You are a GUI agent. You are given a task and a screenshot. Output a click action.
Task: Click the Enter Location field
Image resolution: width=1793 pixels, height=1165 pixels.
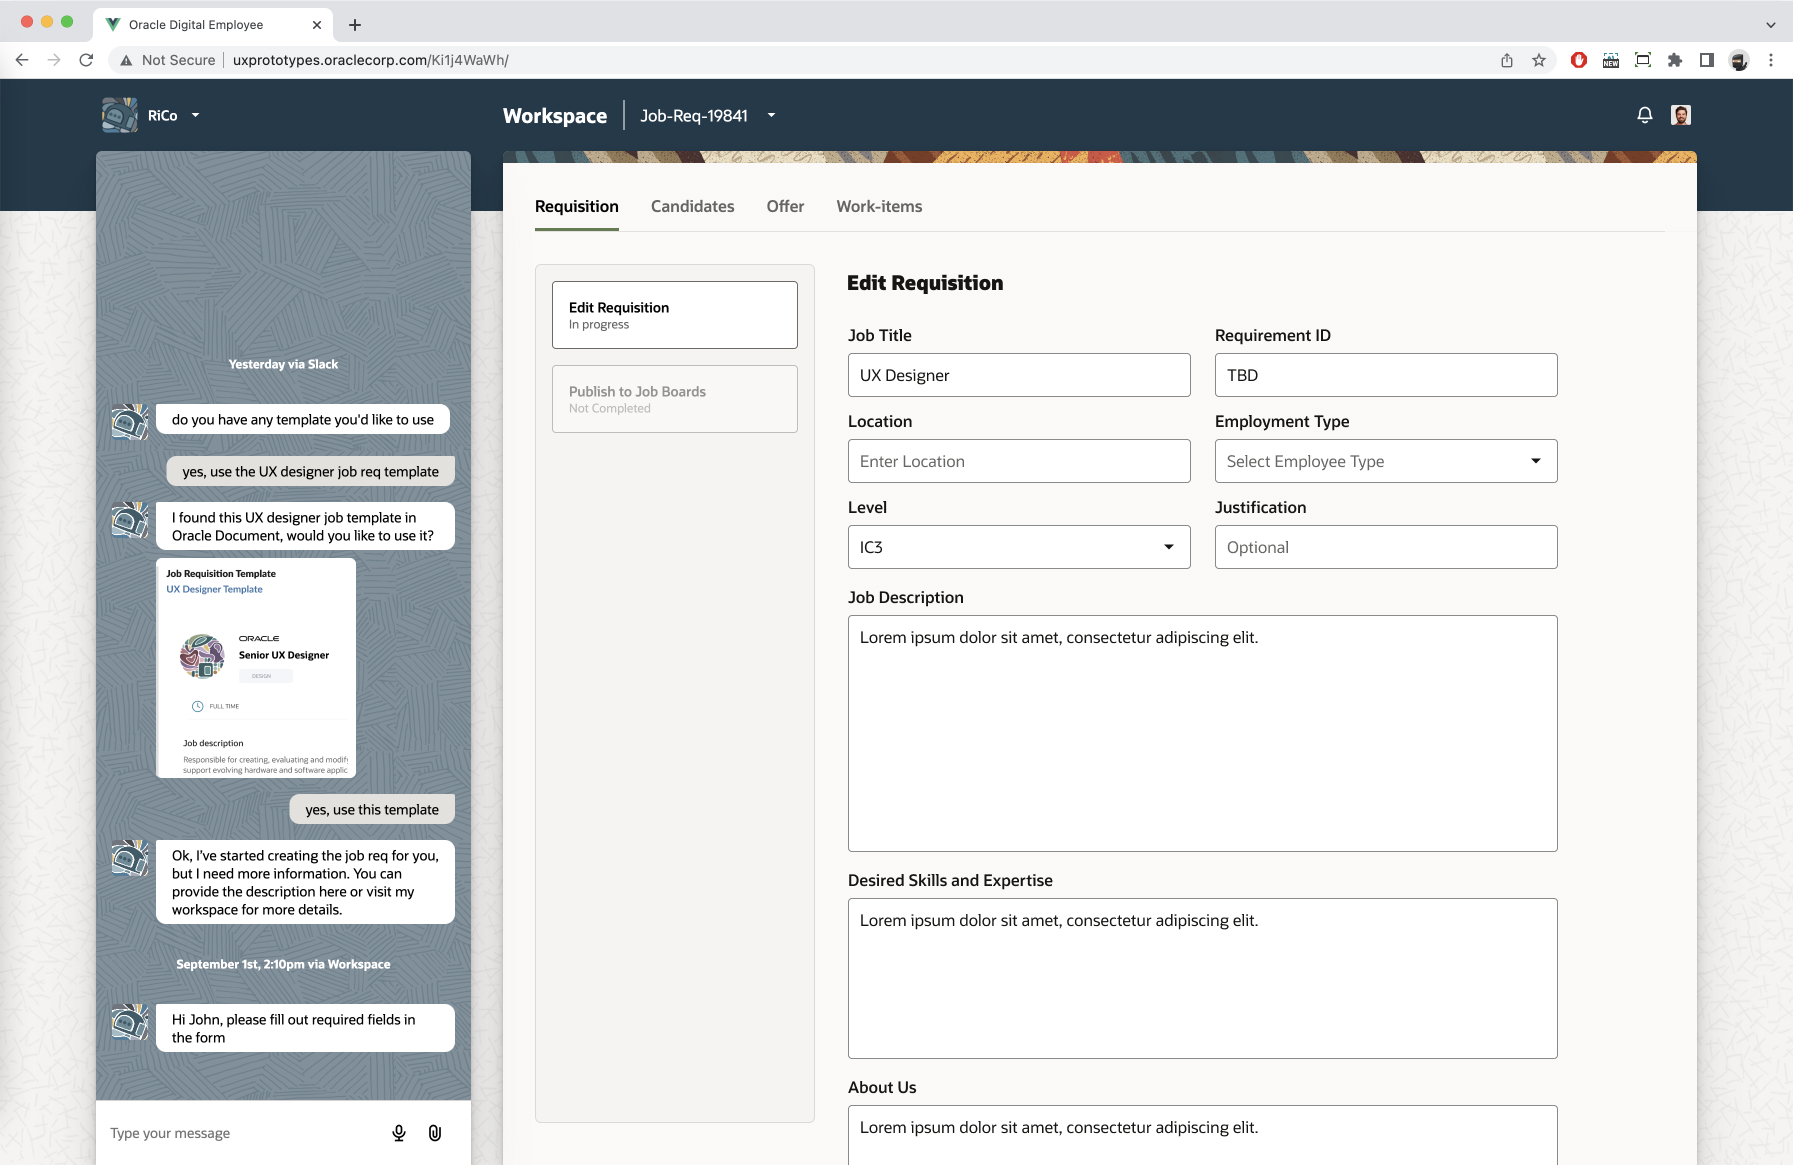(1018, 461)
